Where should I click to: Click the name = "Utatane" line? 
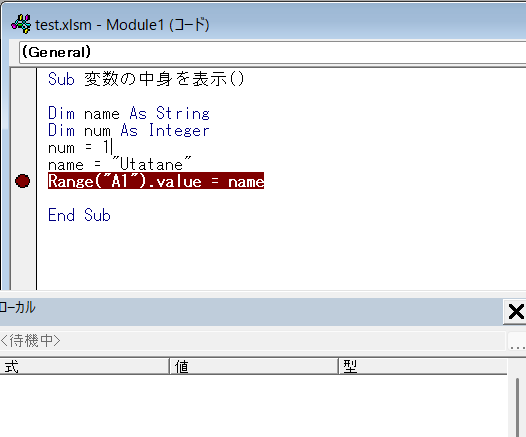[x=119, y=164]
